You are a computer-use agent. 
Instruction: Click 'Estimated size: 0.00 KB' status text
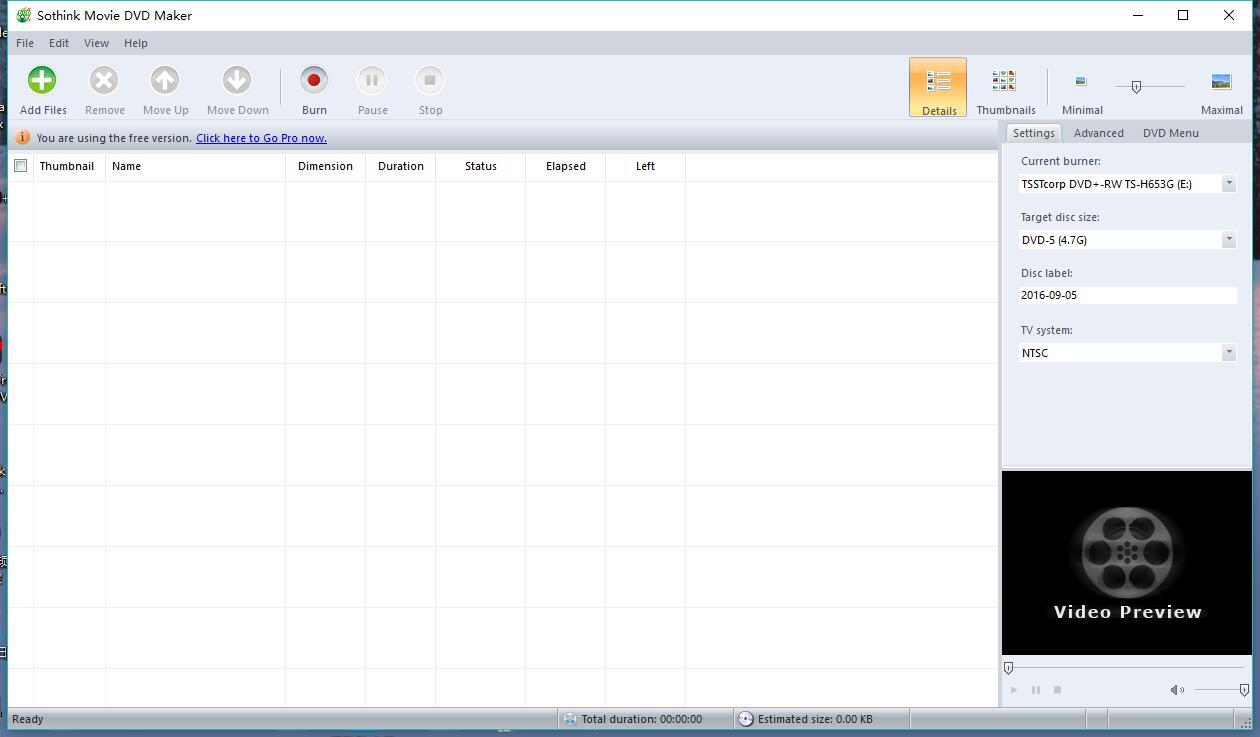(x=815, y=719)
